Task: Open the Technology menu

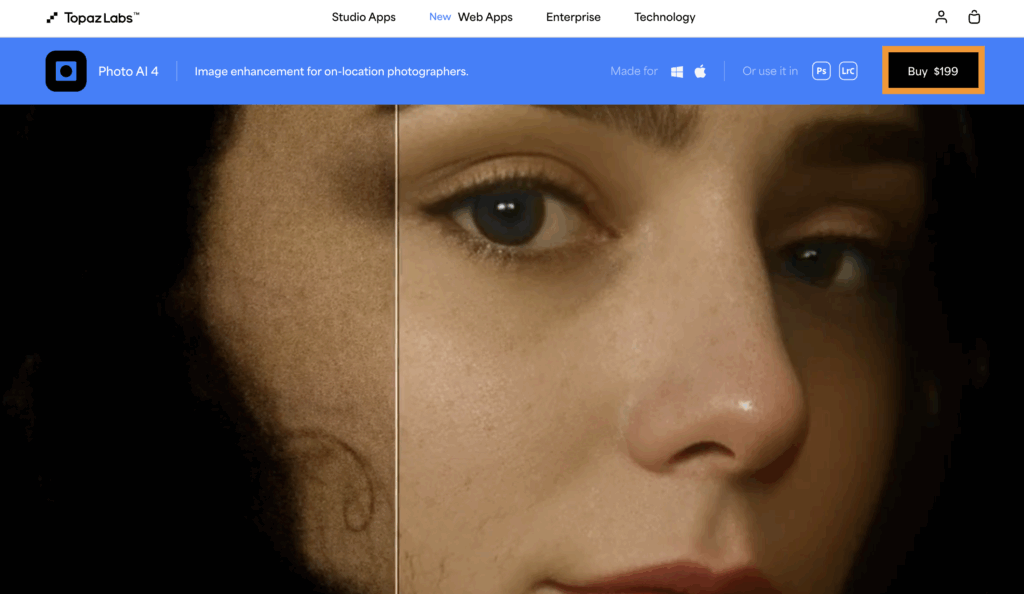Action: pos(665,17)
